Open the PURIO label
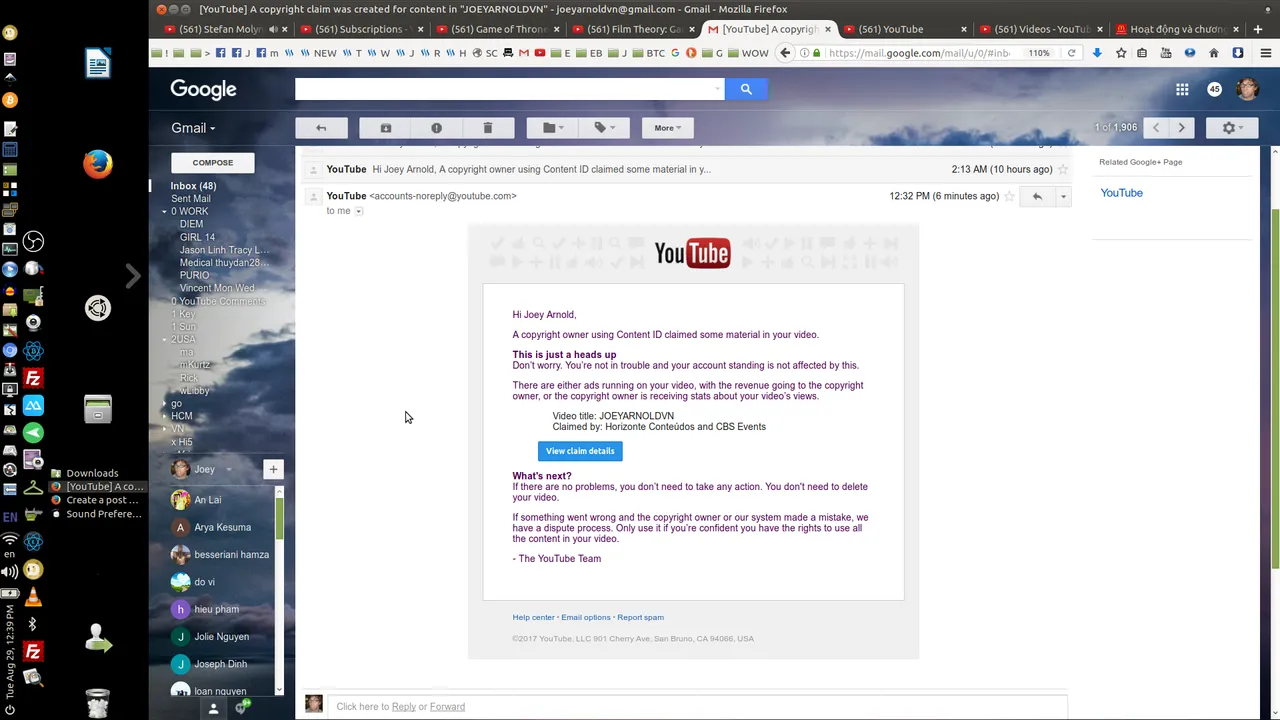1280x720 pixels. pos(194,276)
